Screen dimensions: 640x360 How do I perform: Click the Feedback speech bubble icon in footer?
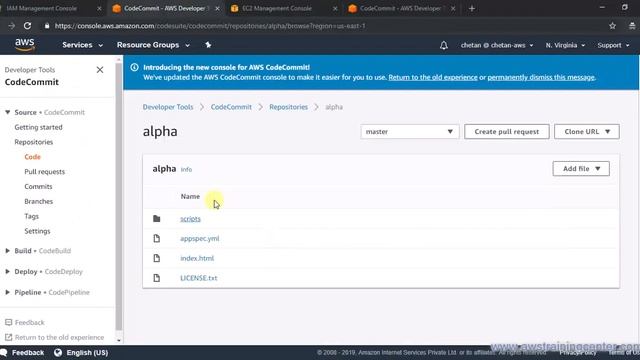click(x=4, y=353)
